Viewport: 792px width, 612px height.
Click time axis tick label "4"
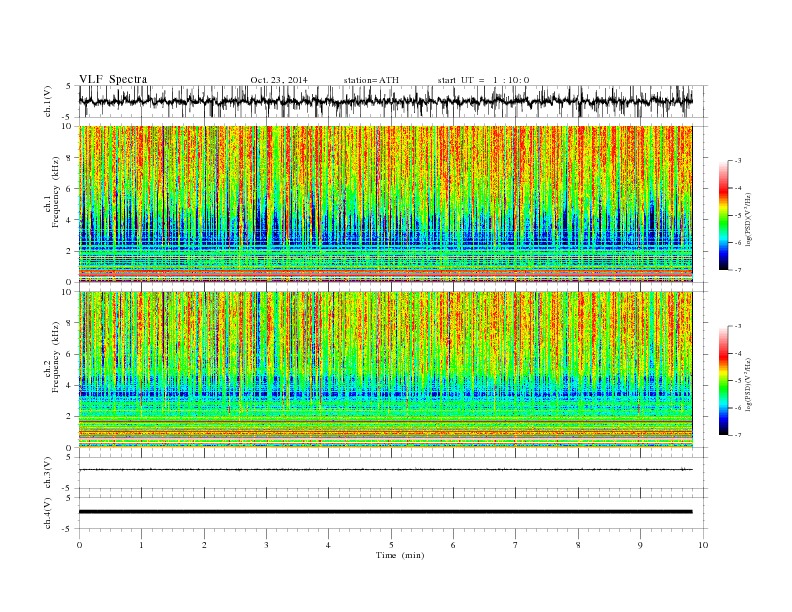(x=328, y=545)
